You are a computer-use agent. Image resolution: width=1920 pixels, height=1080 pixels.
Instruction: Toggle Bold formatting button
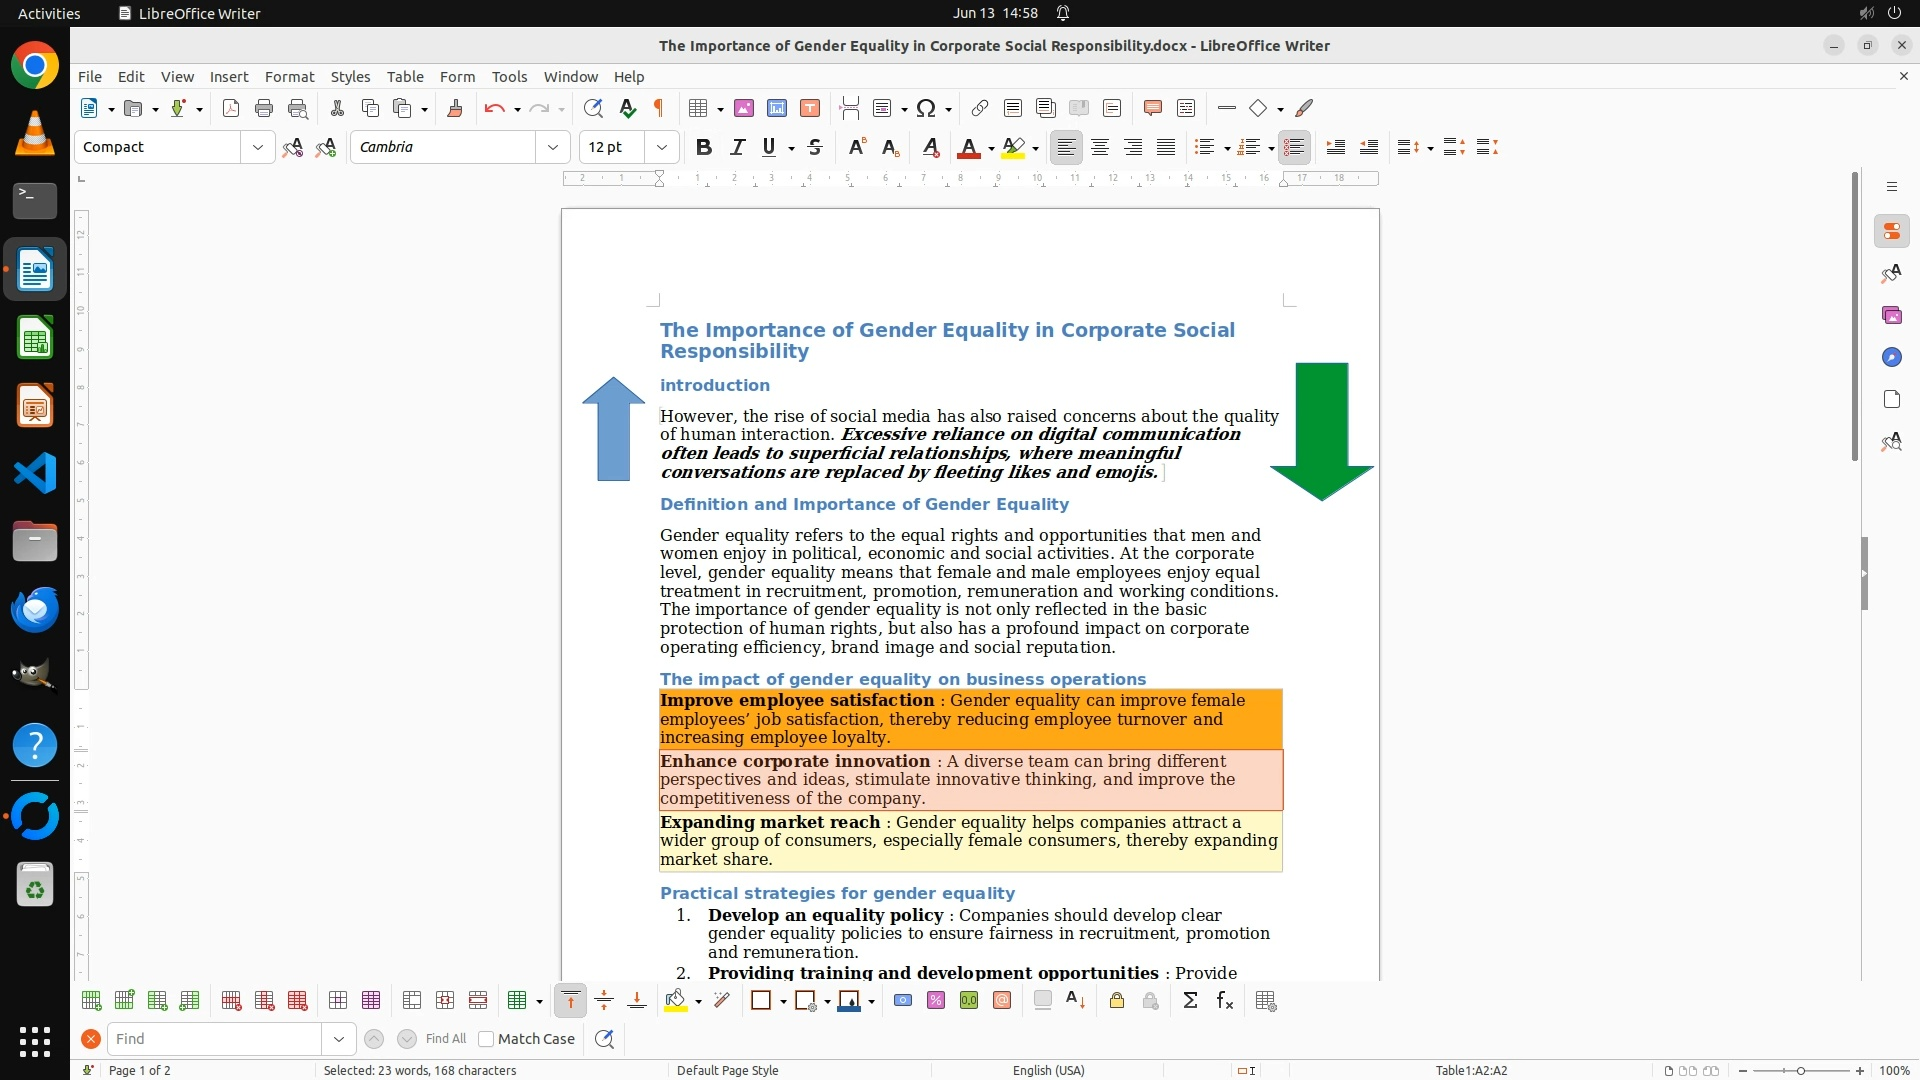[704, 147]
